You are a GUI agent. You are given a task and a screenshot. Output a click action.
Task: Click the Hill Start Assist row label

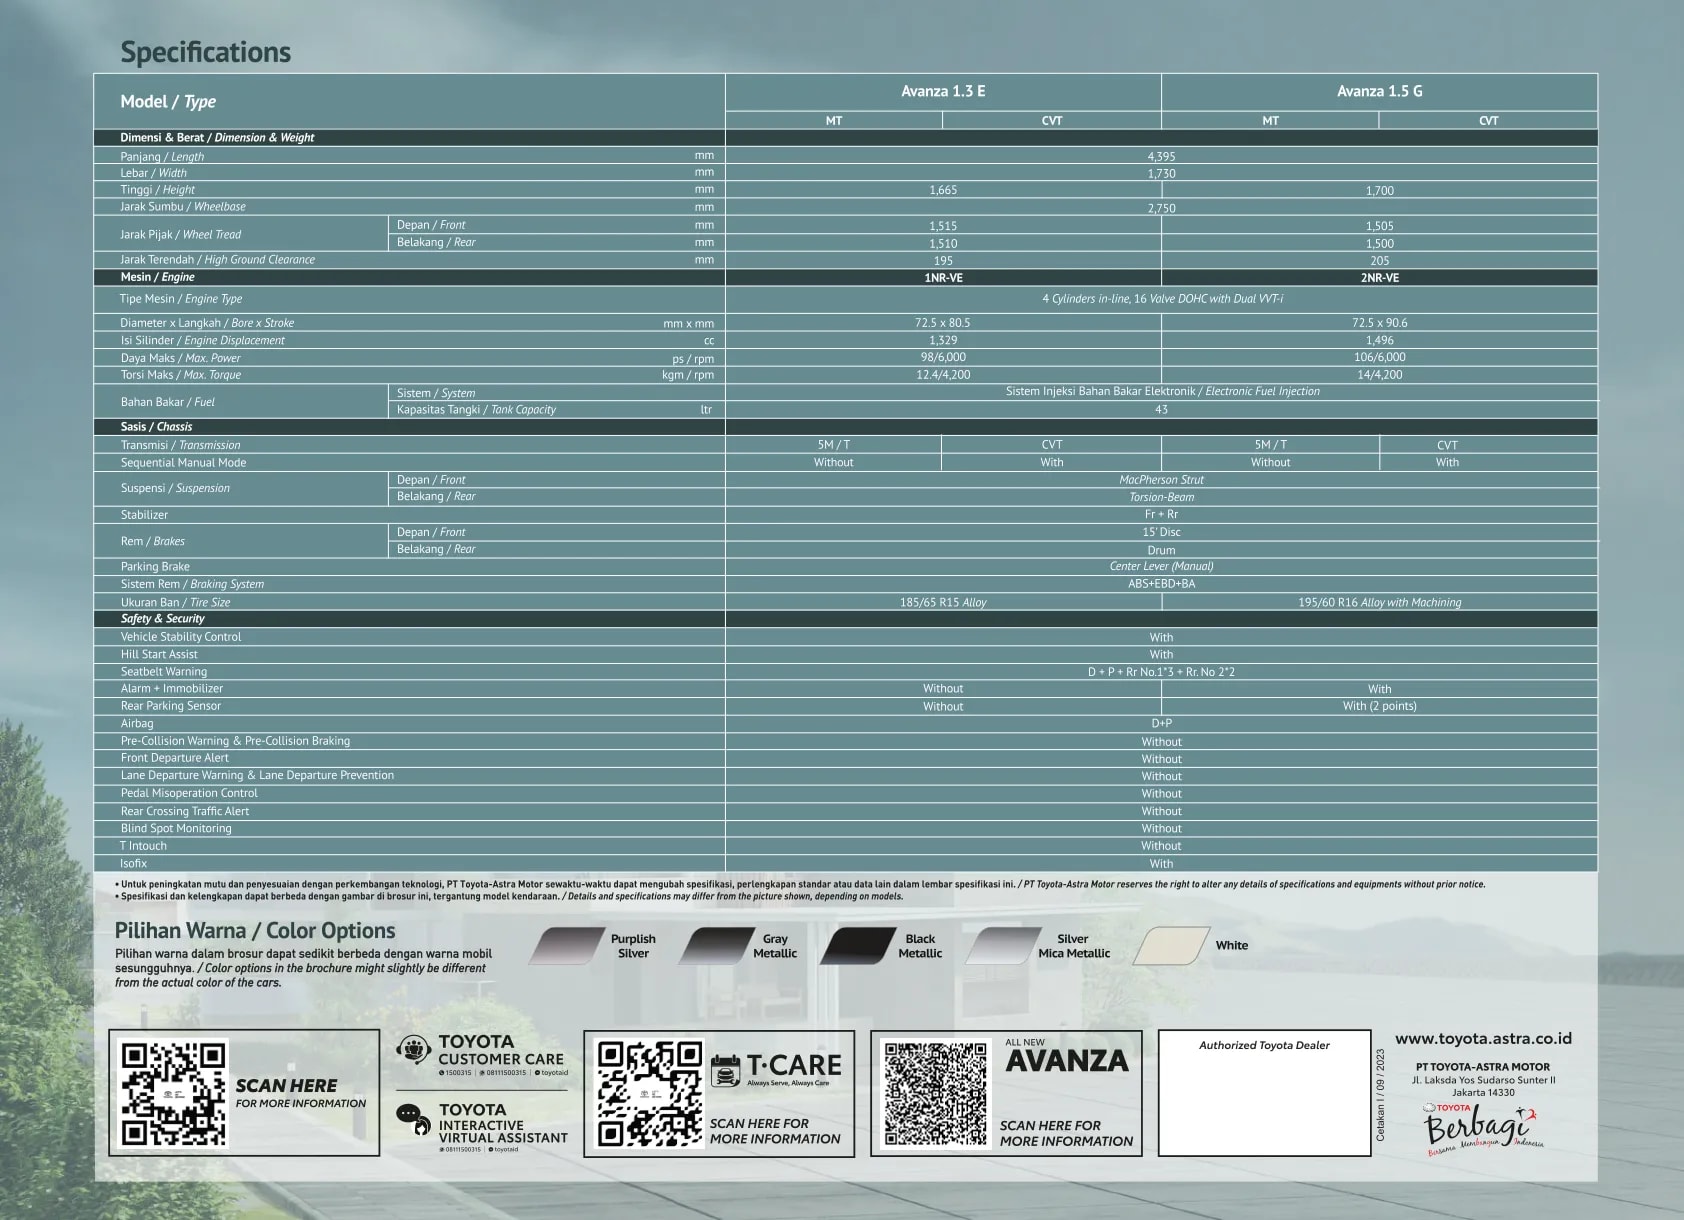tap(159, 655)
